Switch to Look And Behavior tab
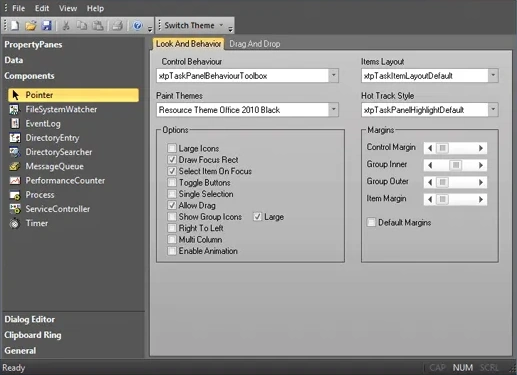The height and width of the screenshot is (375, 517). [188, 44]
